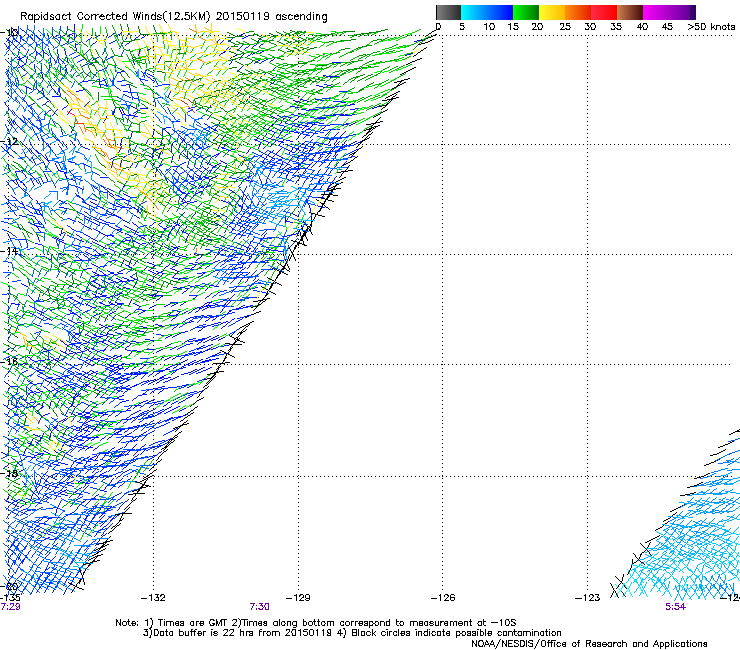Screen dimensions: 740x650
Task: Click the latitude label -12
Action: pos(10,142)
